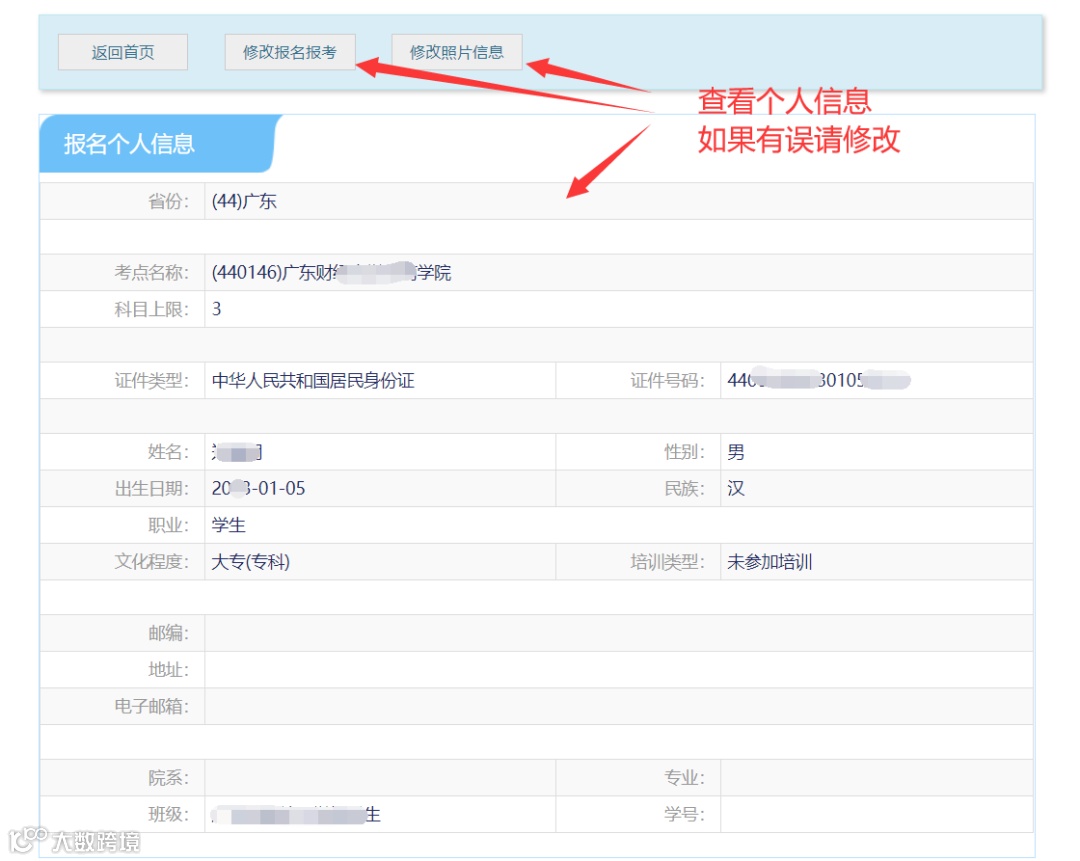Click the empty 地址 value cell
Image resolution: width=1080 pixels, height=861 pixels.
tap(619, 670)
